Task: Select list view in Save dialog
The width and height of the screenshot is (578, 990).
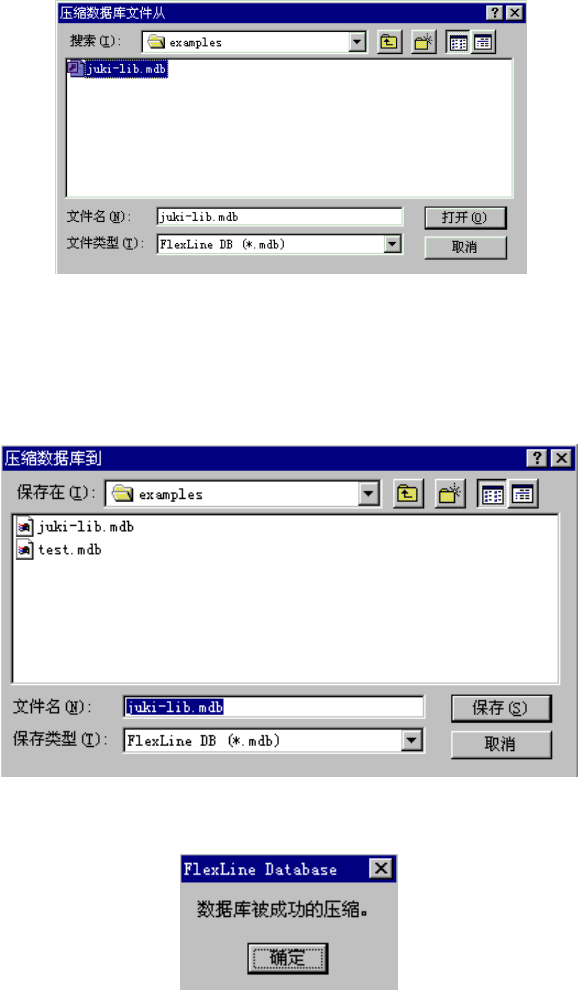Action: [493, 494]
